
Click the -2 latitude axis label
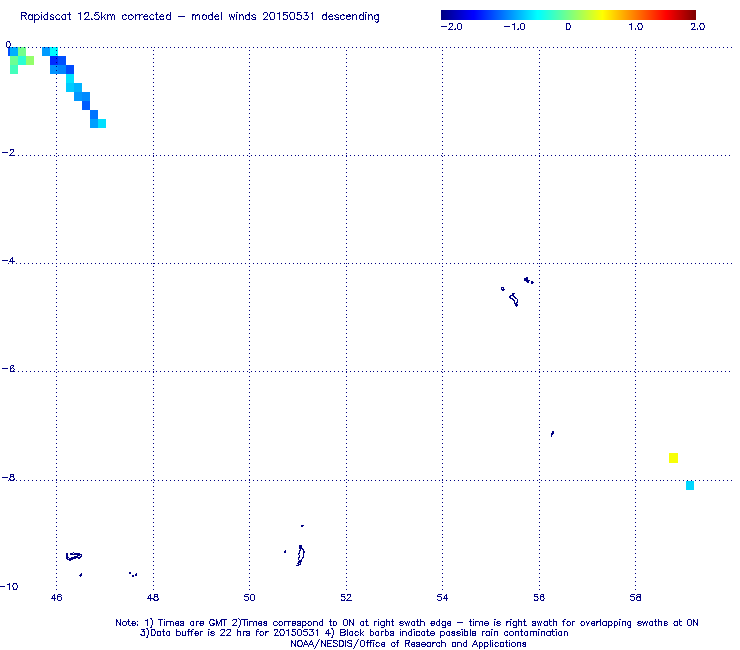(8, 152)
